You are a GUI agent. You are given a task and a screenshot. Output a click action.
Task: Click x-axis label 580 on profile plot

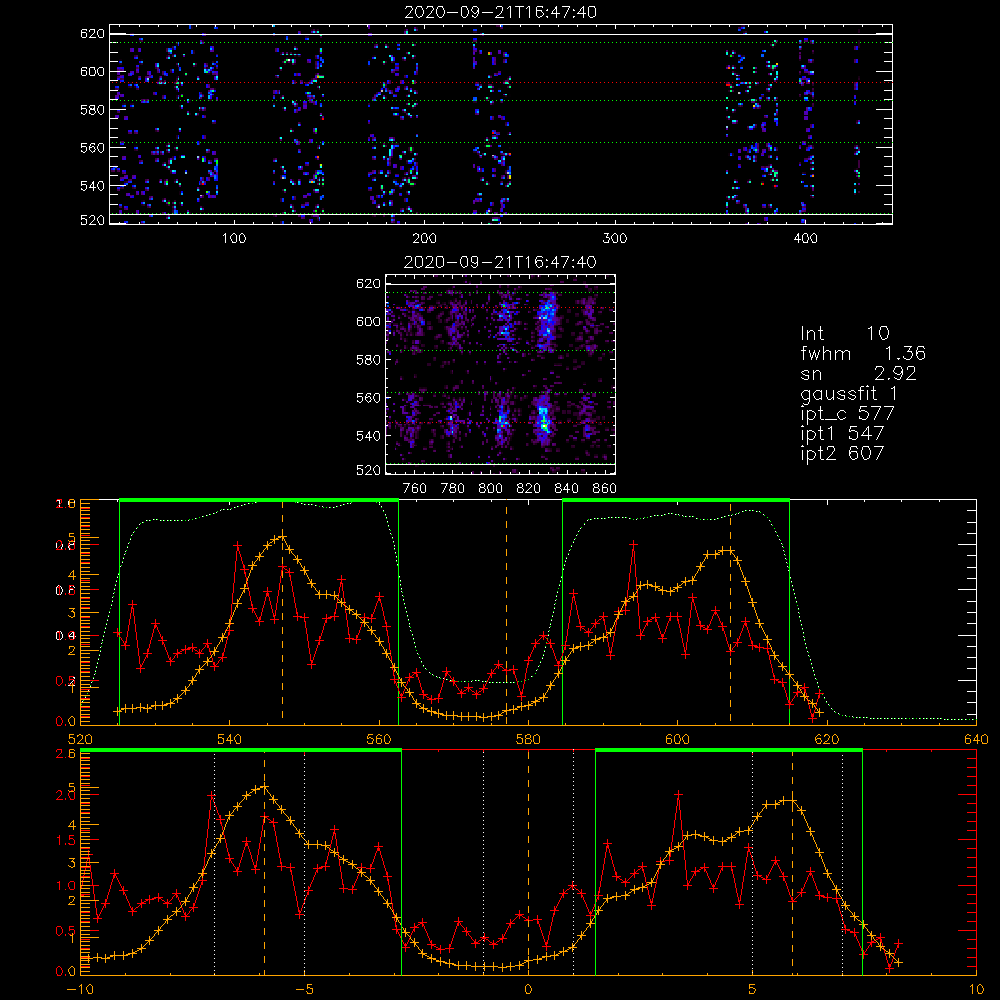coord(528,739)
